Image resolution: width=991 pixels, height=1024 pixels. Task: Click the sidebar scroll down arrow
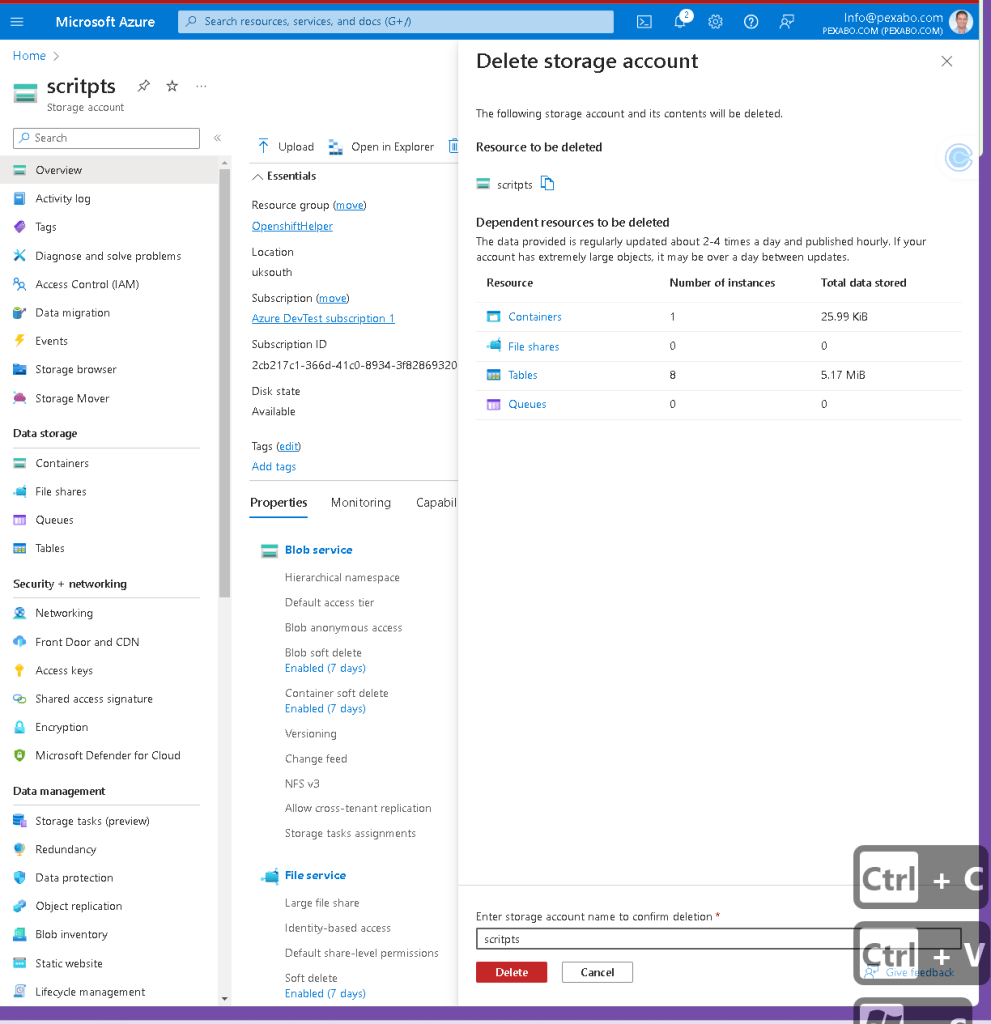(x=225, y=999)
